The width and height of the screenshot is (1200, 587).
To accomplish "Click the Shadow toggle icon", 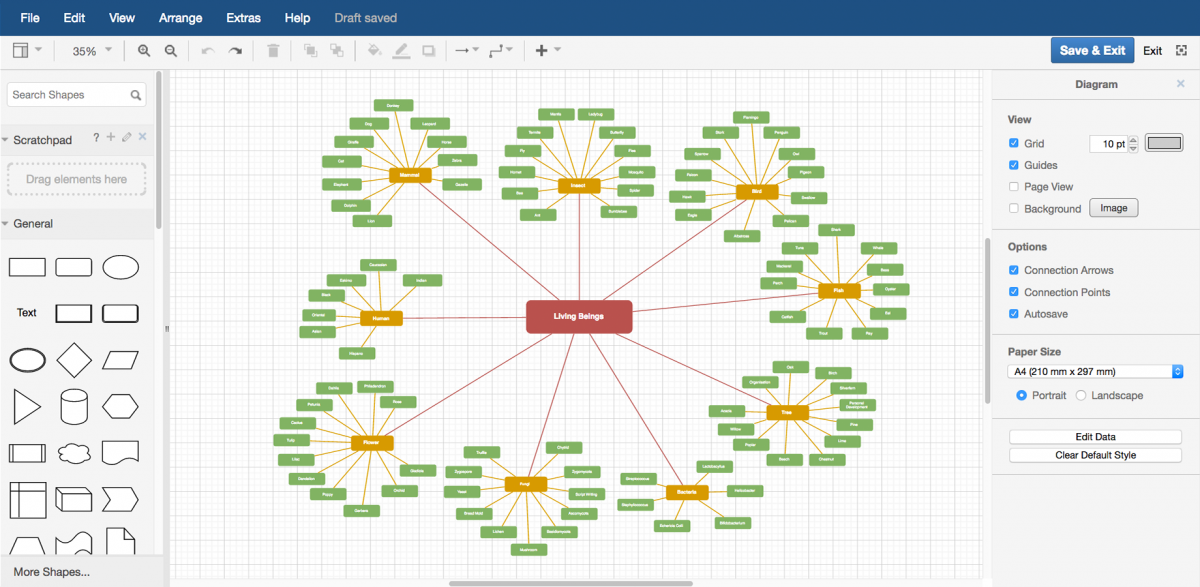I will pyautogui.click(x=430, y=50).
